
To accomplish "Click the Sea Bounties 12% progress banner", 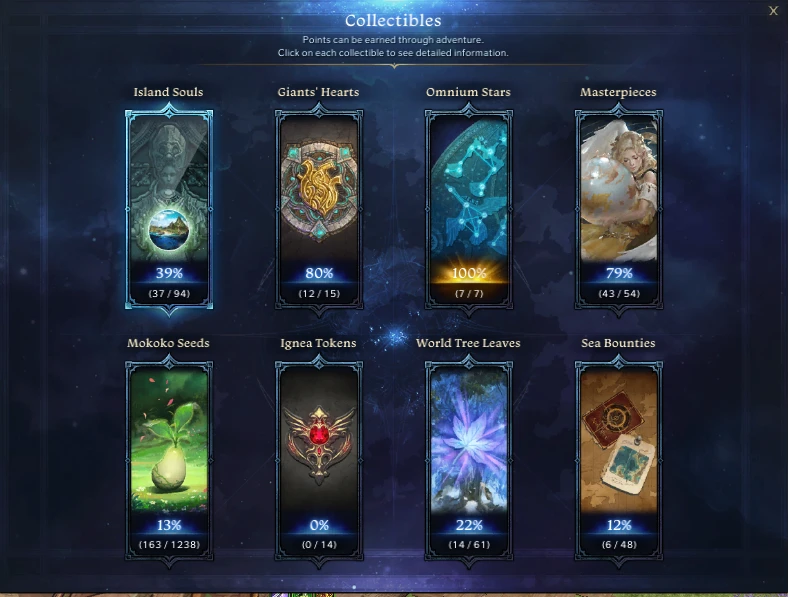I will [x=619, y=525].
